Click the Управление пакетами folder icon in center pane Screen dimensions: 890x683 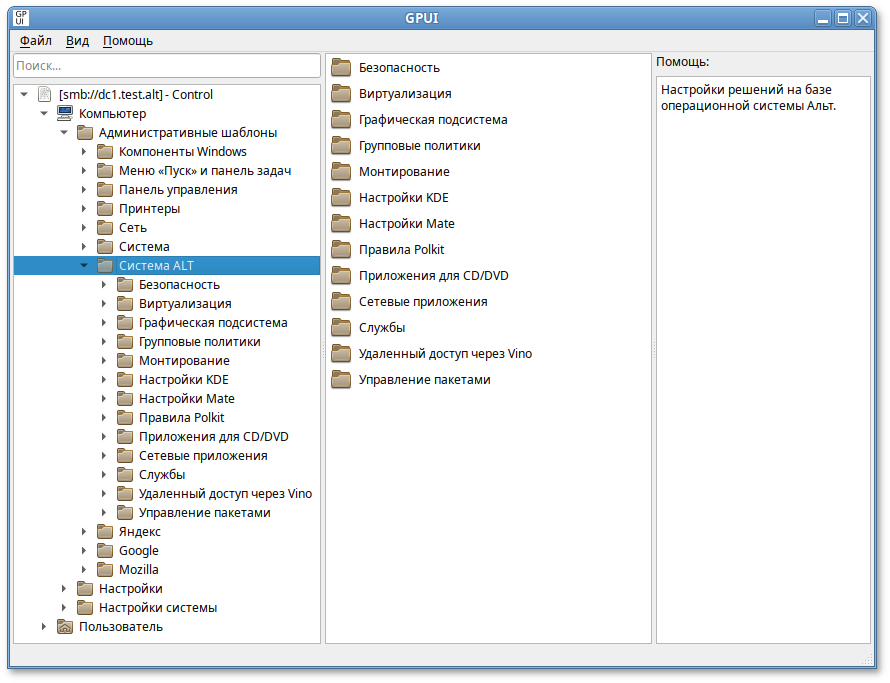pos(342,380)
